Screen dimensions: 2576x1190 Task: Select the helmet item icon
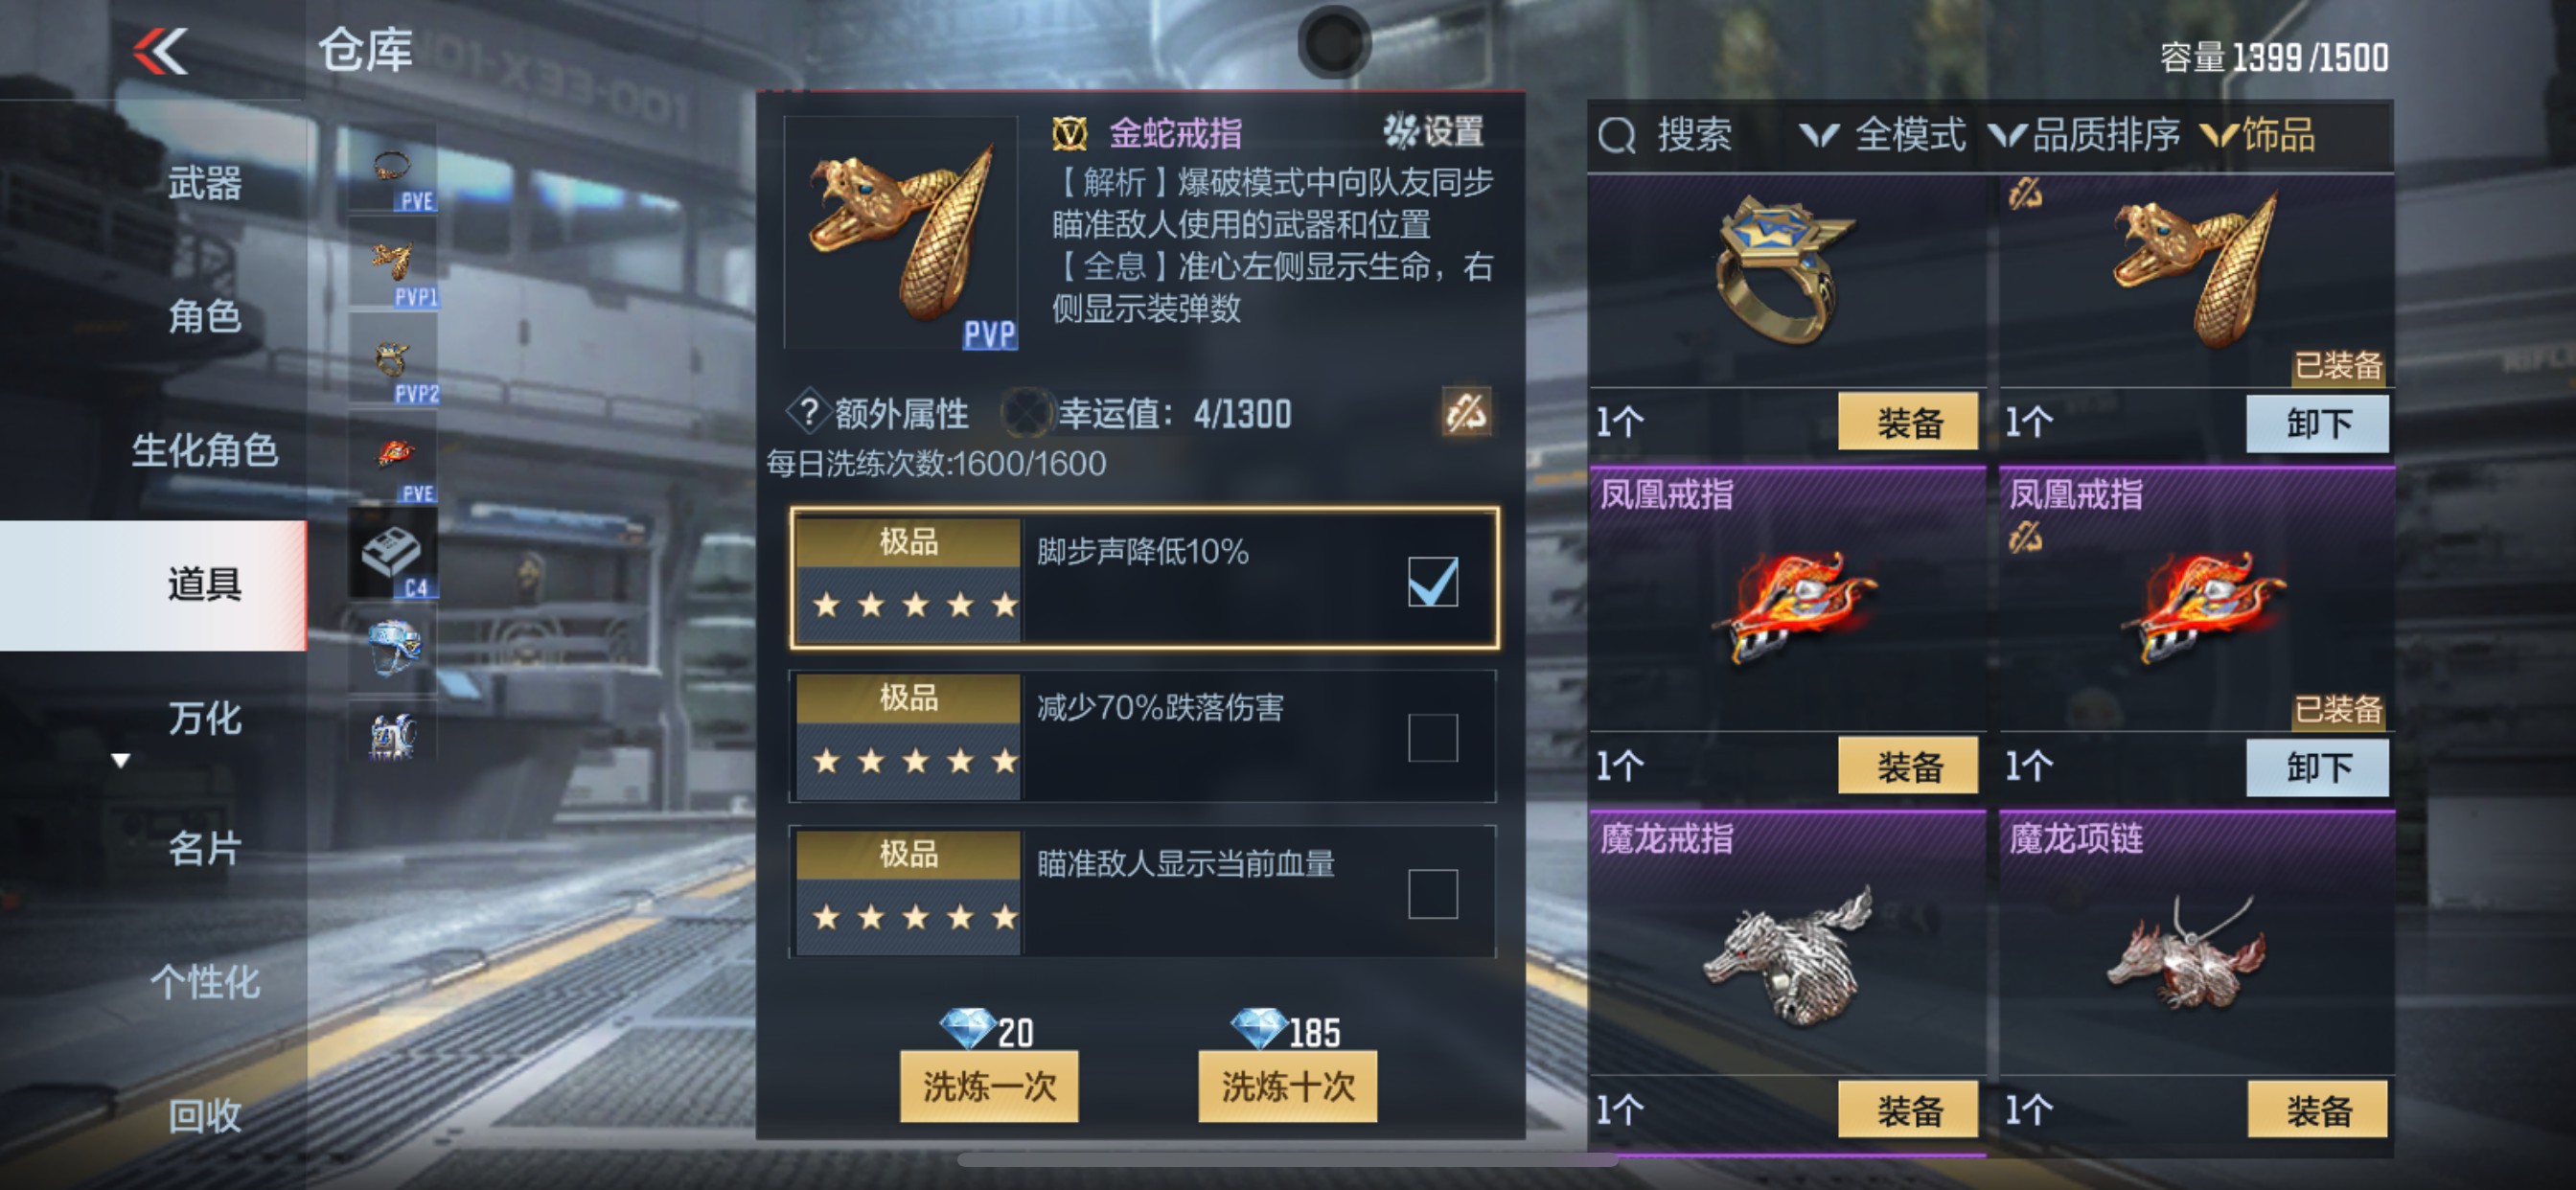[393, 648]
